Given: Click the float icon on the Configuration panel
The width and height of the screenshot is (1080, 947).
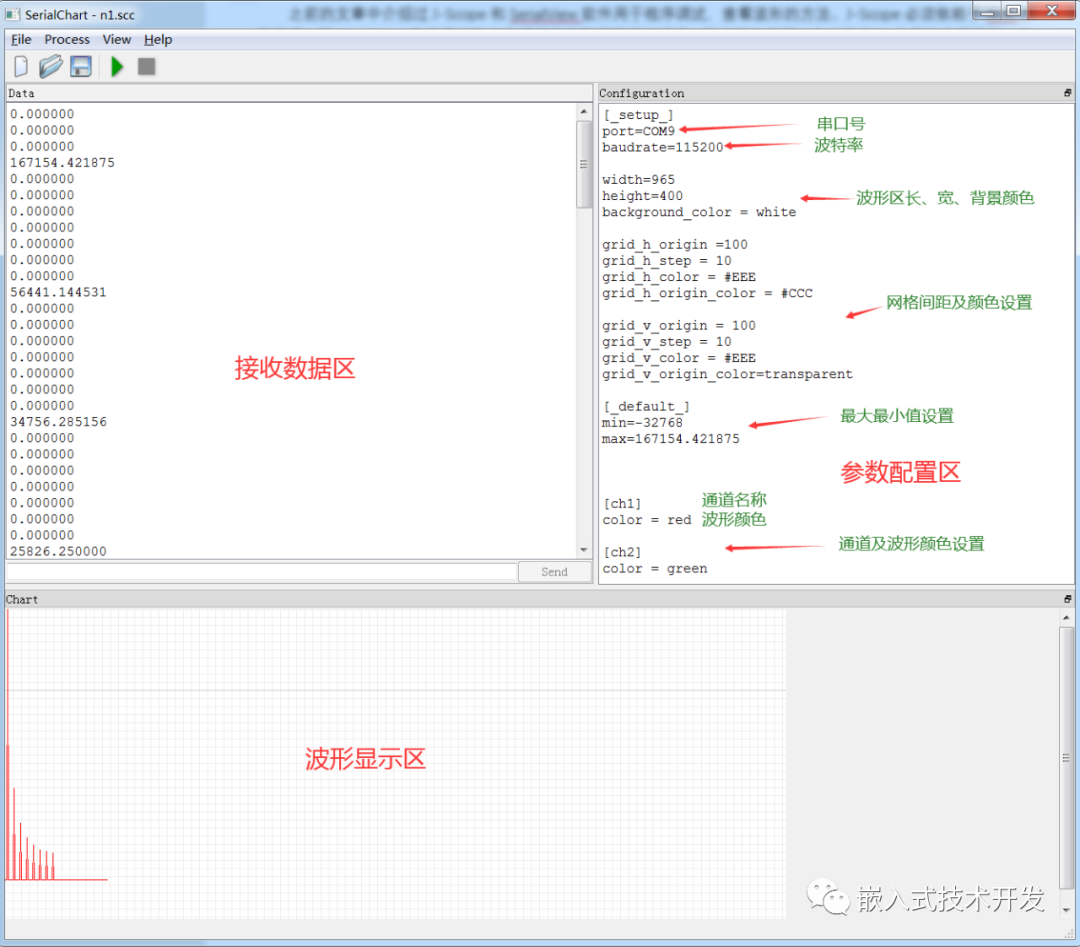Looking at the screenshot, I should [1066, 92].
